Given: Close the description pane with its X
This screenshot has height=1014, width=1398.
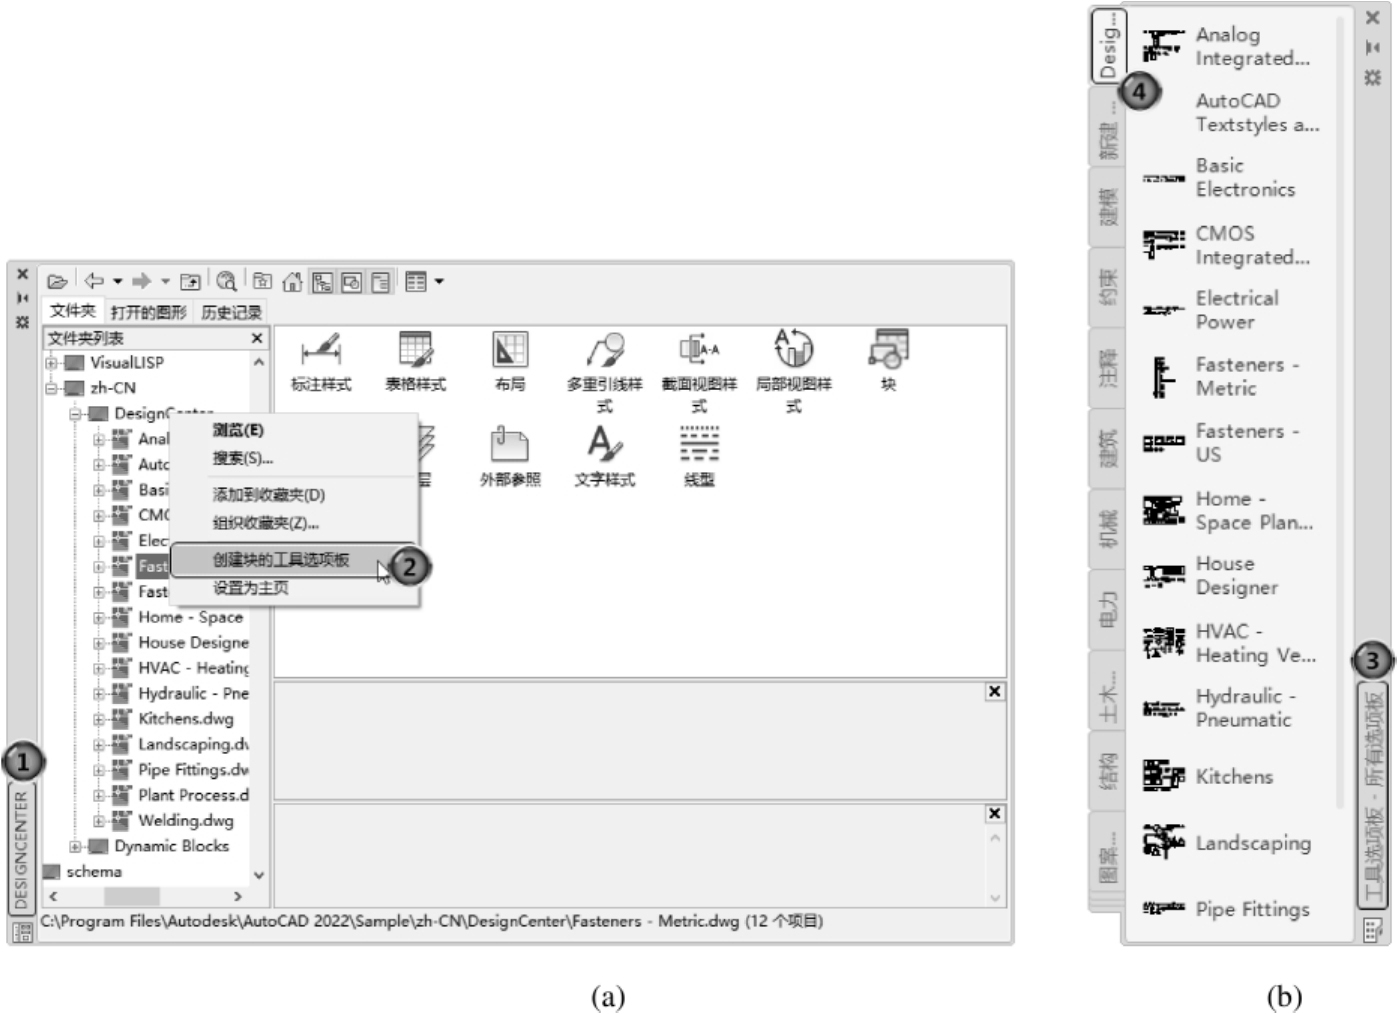Looking at the screenshot, I should click(994, 813).
